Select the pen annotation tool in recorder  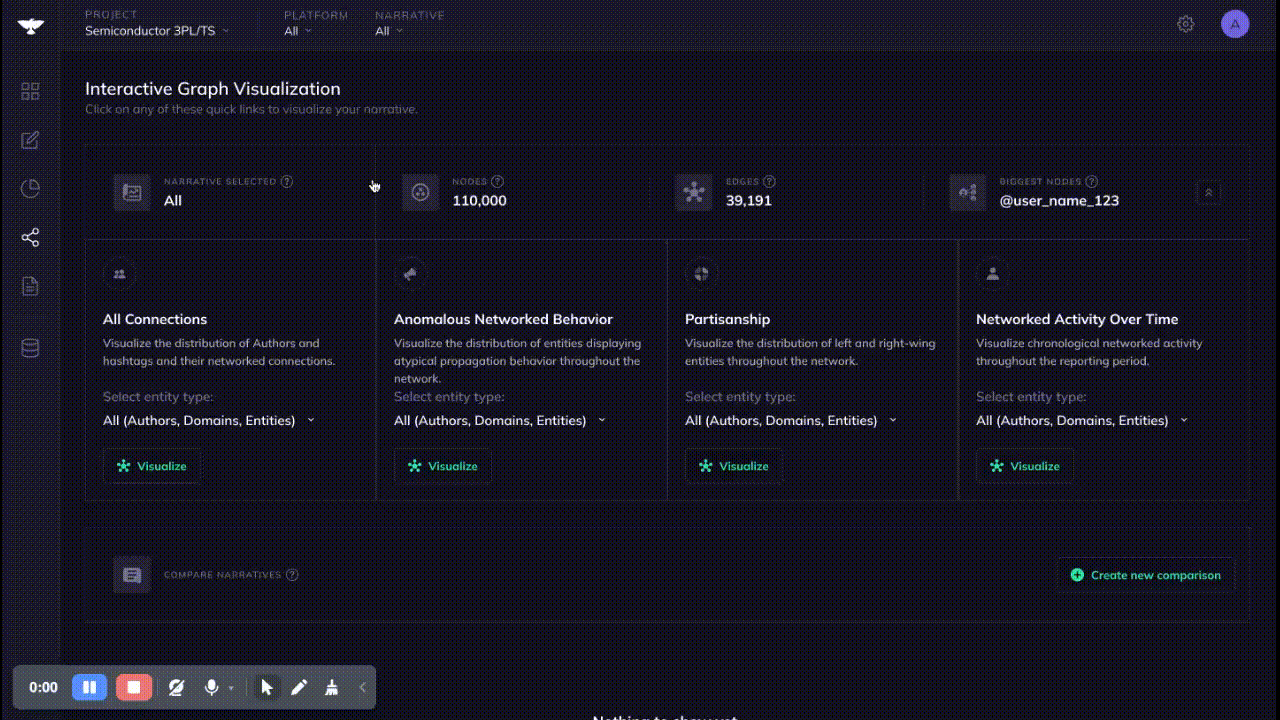(299, 687)
